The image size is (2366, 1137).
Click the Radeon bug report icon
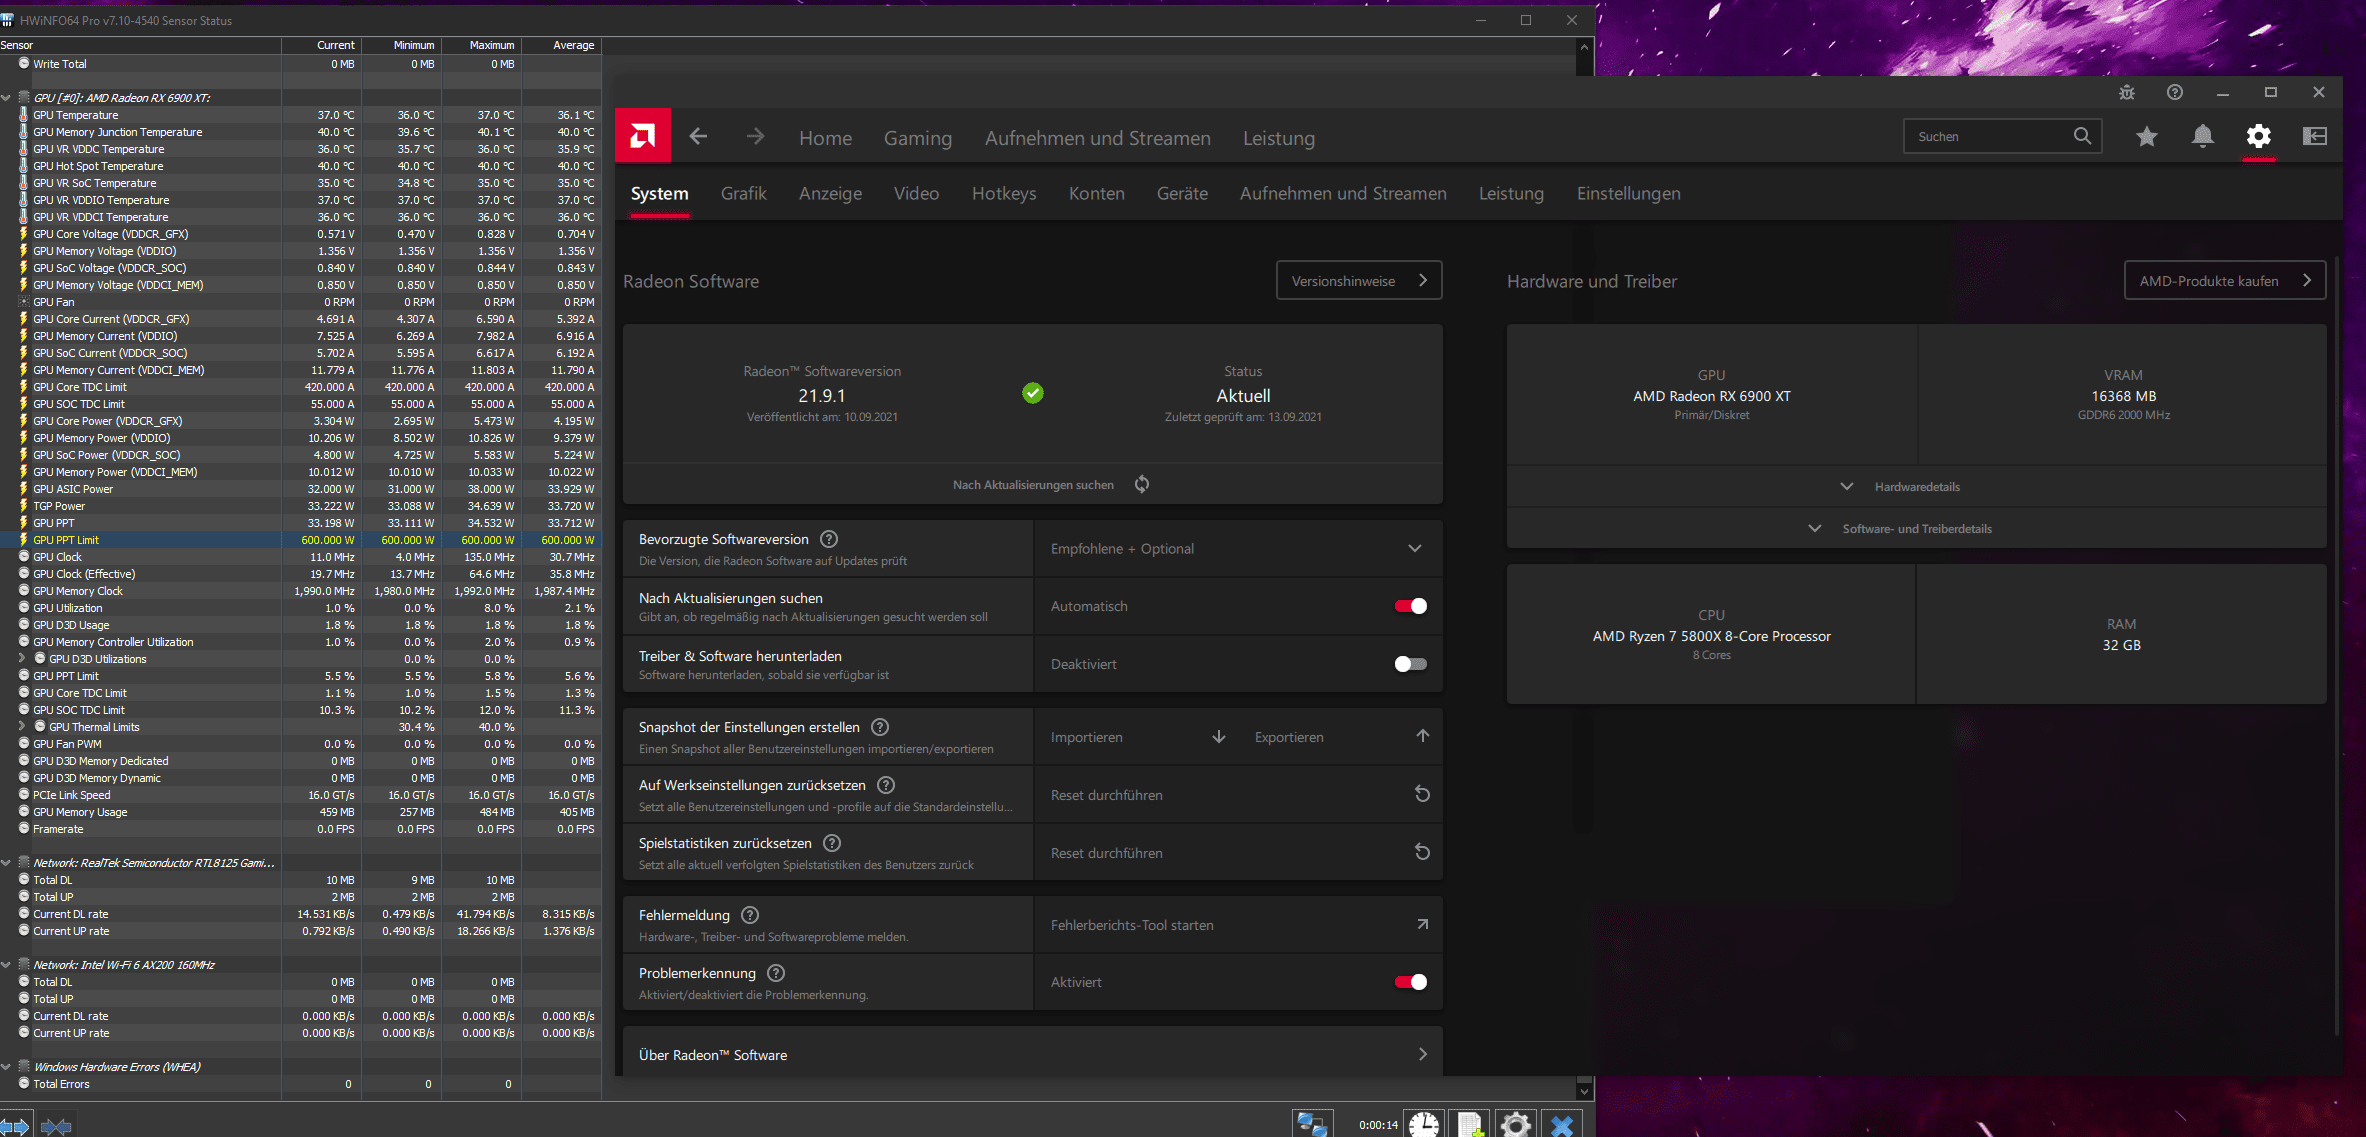coord(2127,92)
